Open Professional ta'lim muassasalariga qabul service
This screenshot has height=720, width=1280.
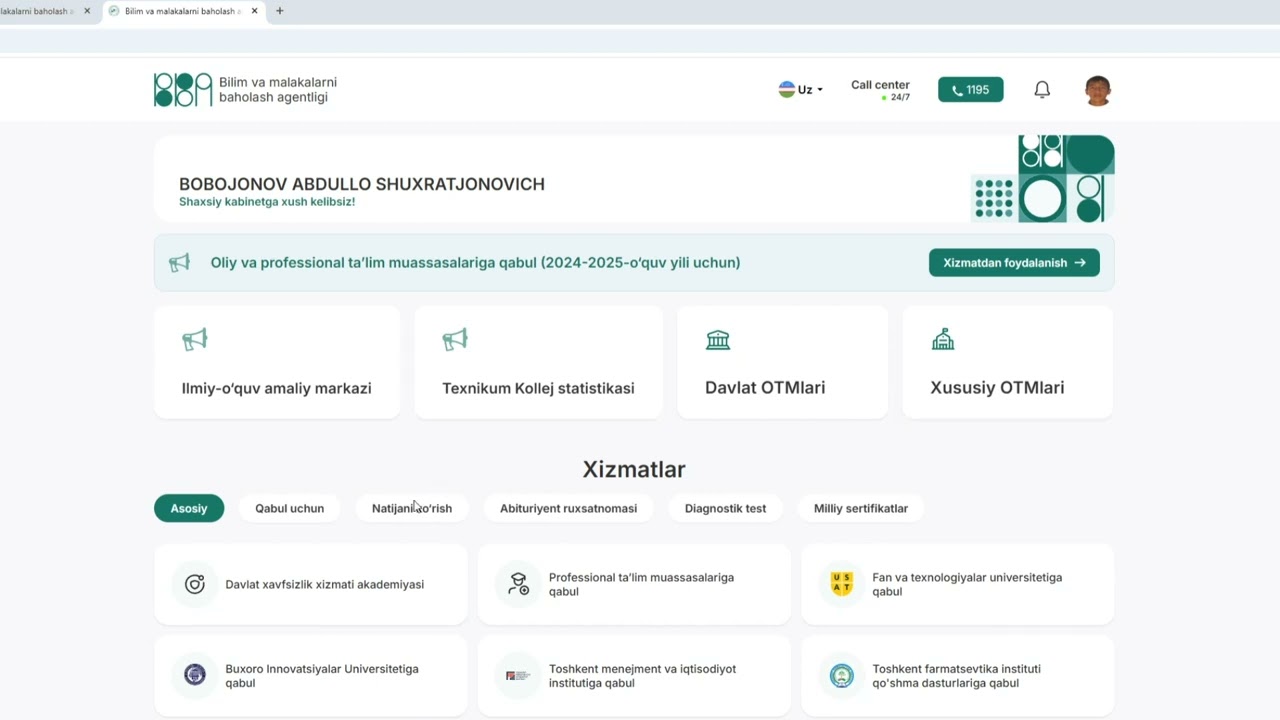click(634, 584)
